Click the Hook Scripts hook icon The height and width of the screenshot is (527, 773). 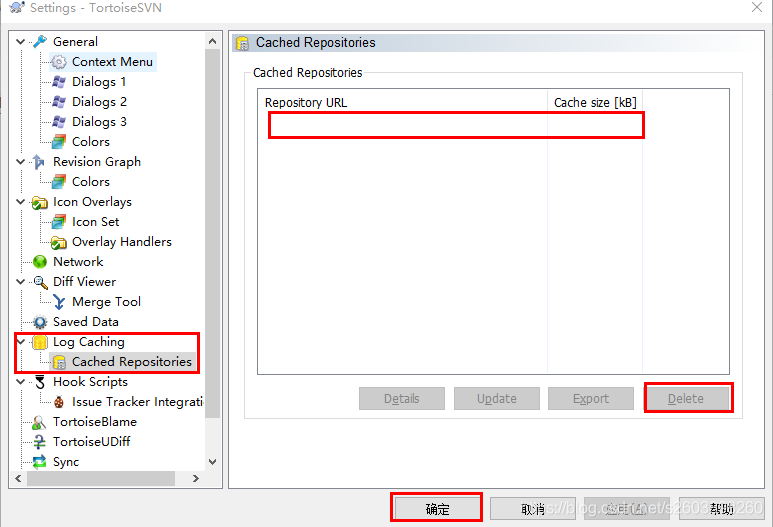(39, 382)
